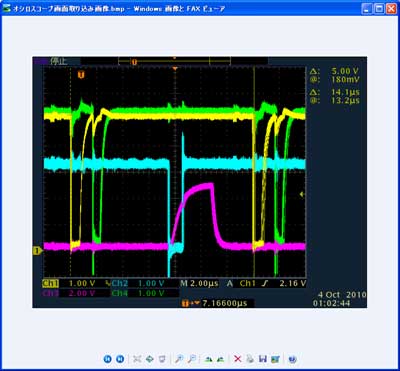The height and width of the screenshot is (371, 400).
Task: Click the Ch1 ground marker in the image
Action: pos(38,250)
